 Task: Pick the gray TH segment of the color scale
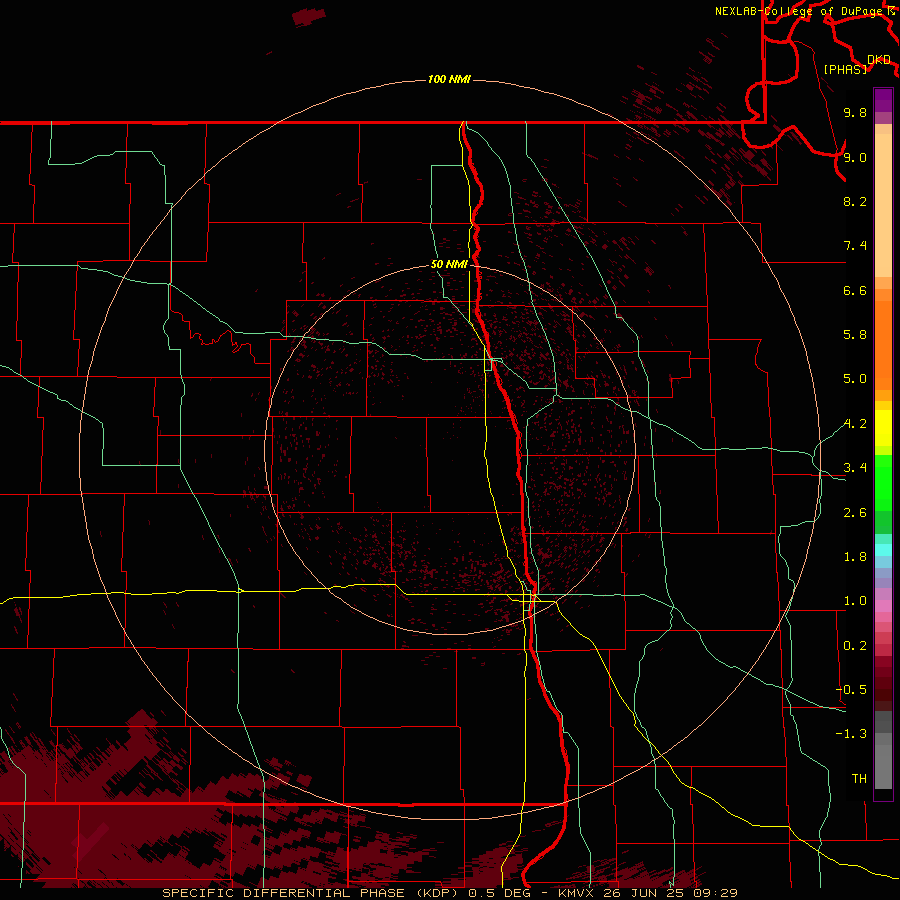coord(883,766)
